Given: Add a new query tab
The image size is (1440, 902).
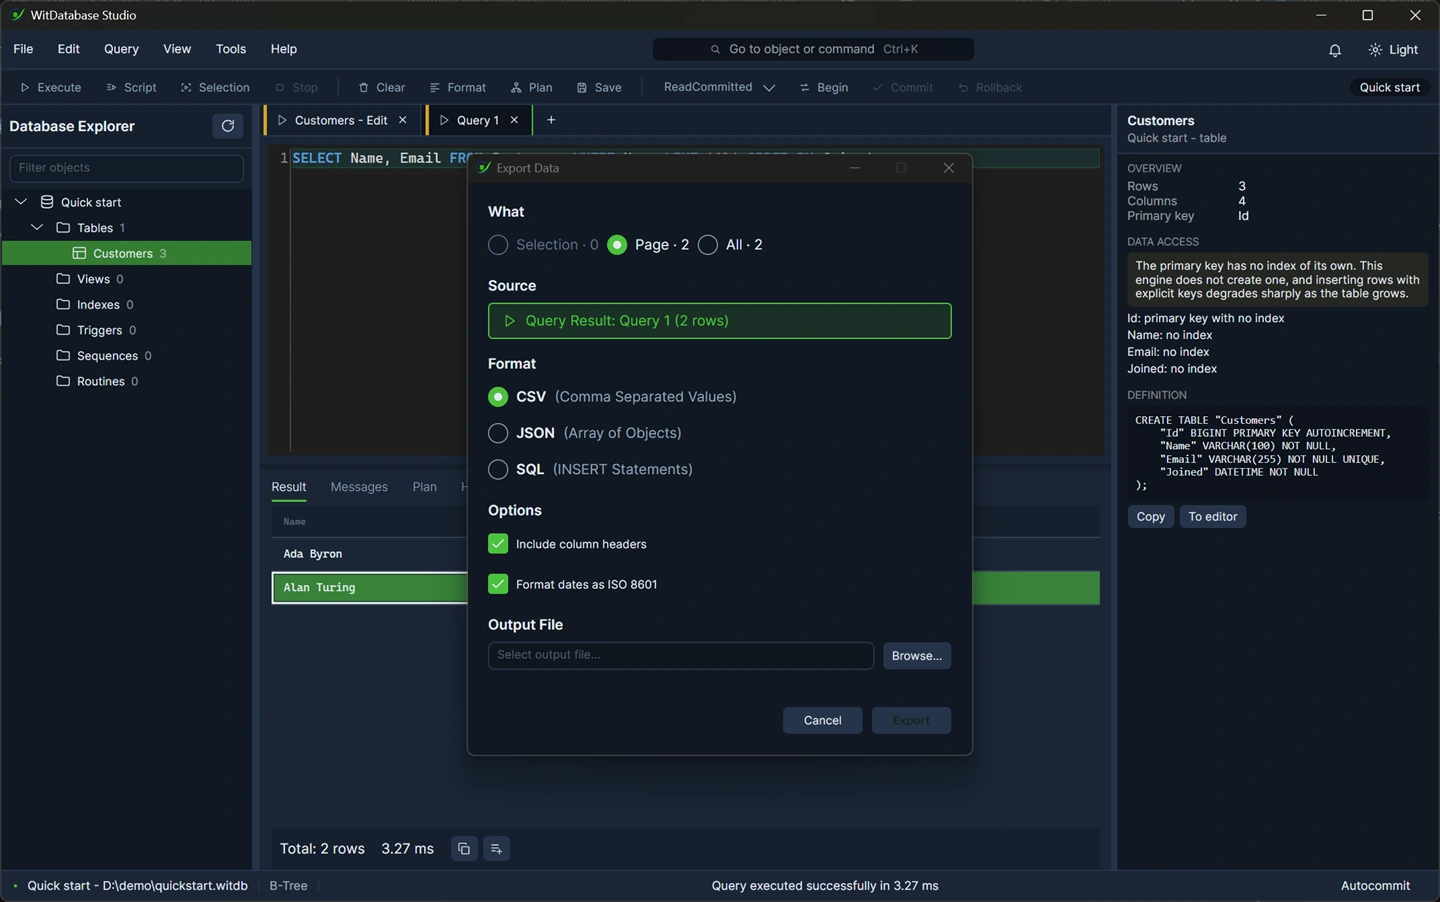Looking at the screenshot, I should click(551, 120).
